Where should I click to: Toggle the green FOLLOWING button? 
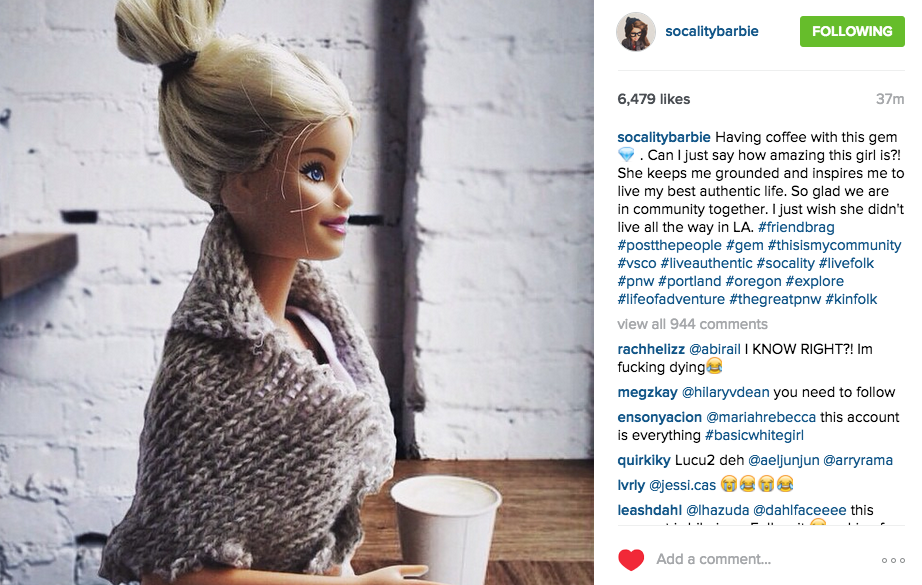point(852,31)
